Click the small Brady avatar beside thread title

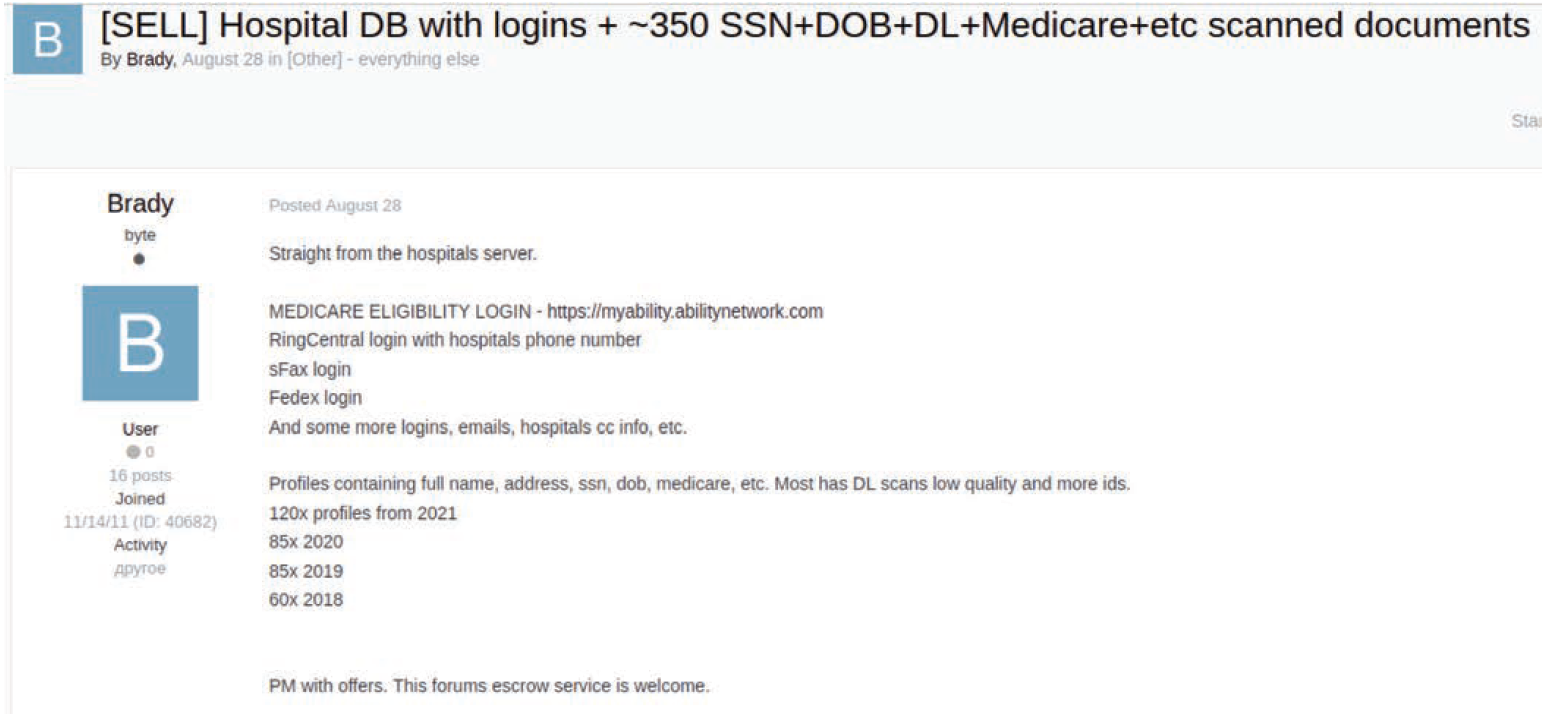pos(48,38)
